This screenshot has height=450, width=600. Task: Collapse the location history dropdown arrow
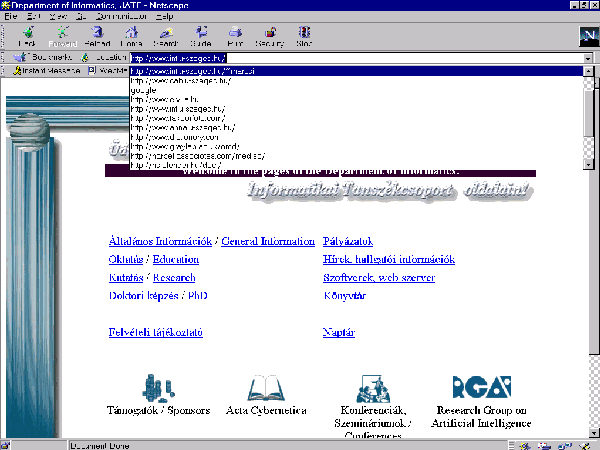(x=586, y=57)
